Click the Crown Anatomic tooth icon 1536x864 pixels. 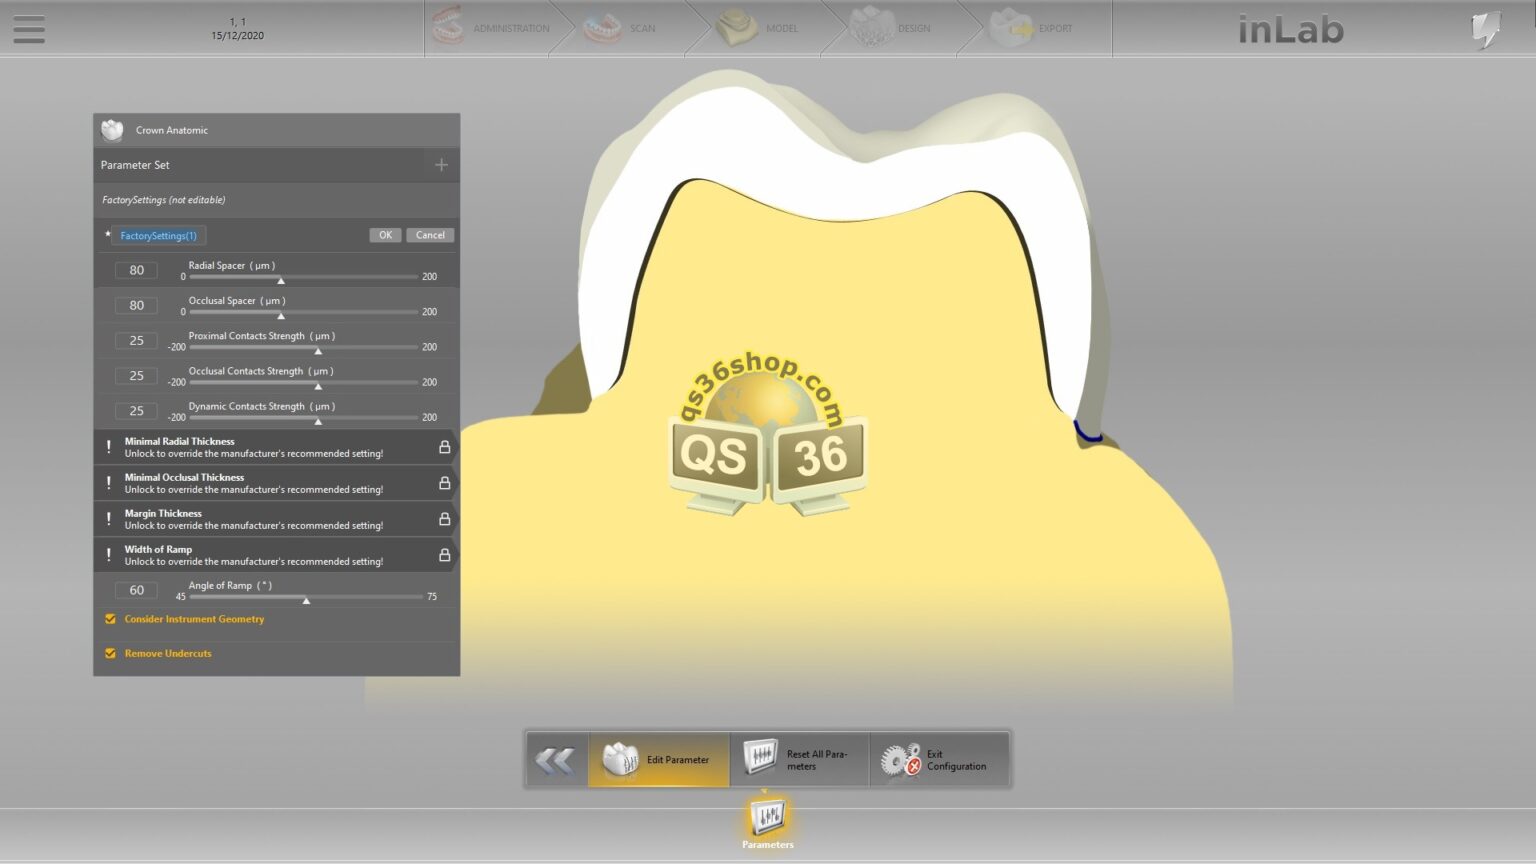(x=112, y=130)
